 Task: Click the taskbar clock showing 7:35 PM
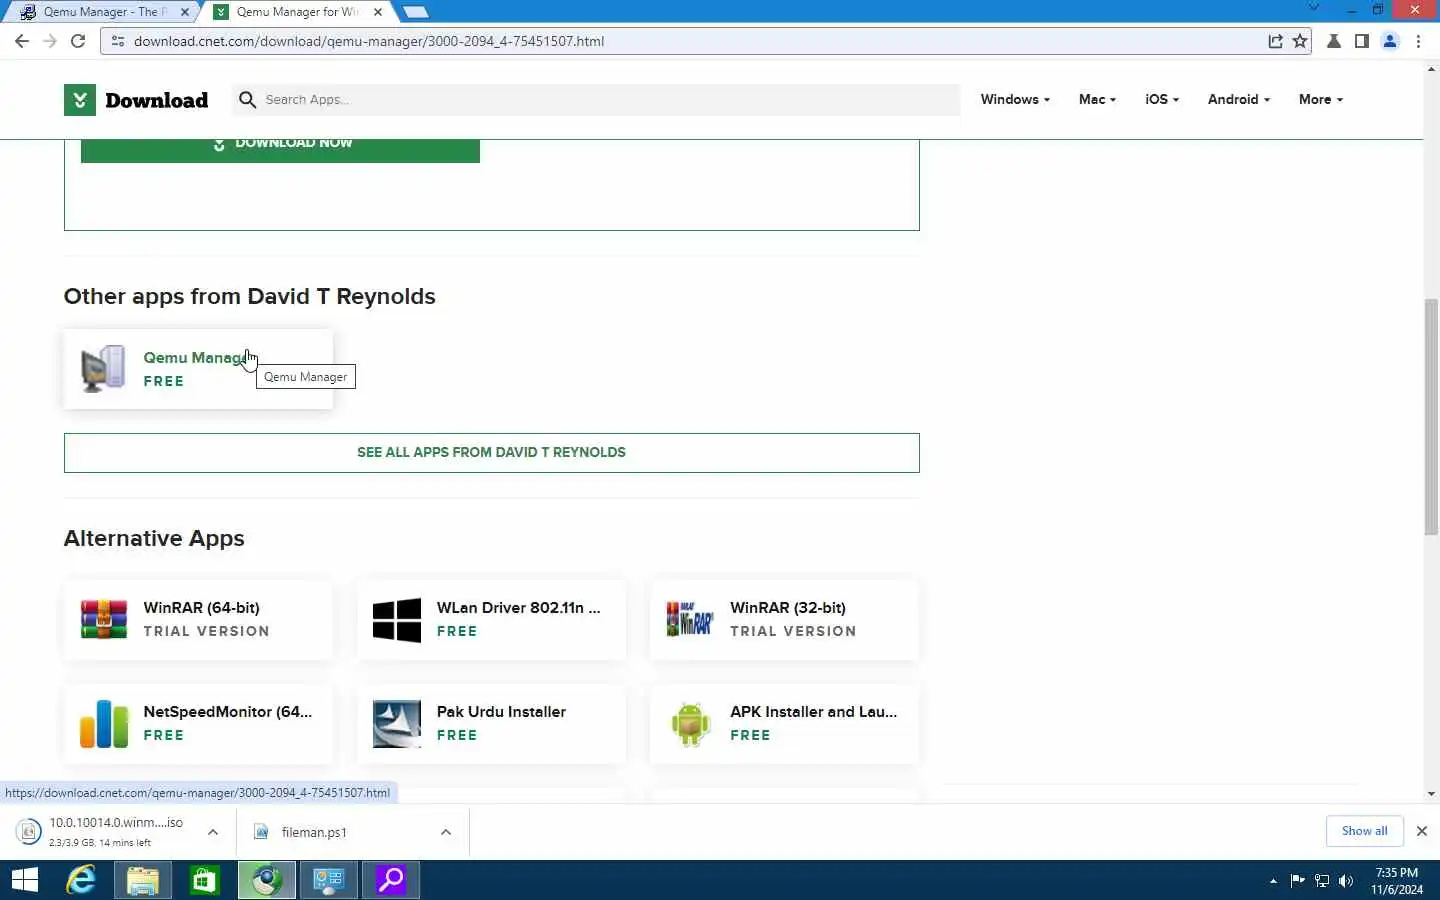[1396, 881]
